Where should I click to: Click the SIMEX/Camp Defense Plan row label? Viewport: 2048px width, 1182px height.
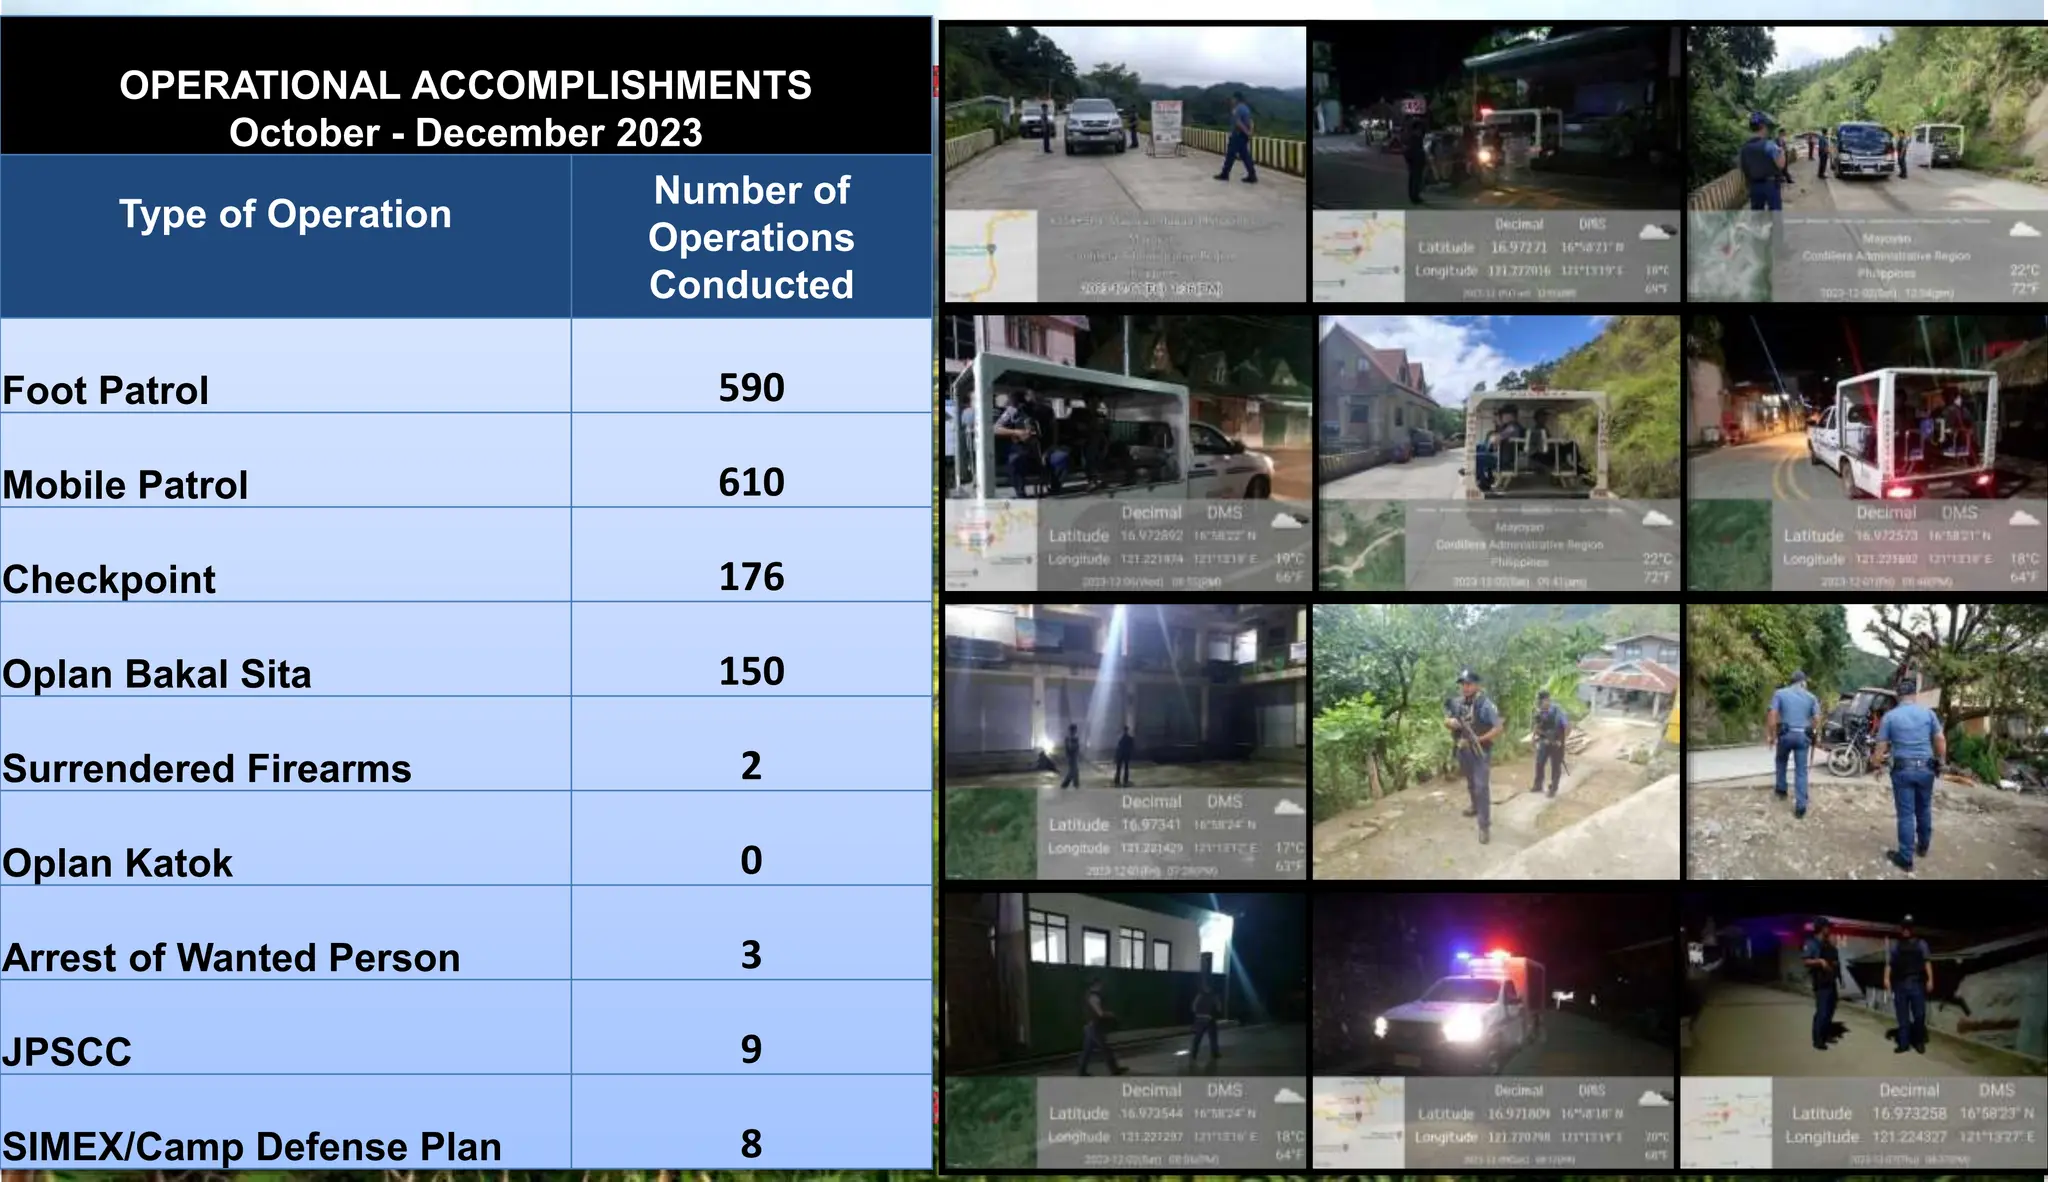click(252, 1146)
